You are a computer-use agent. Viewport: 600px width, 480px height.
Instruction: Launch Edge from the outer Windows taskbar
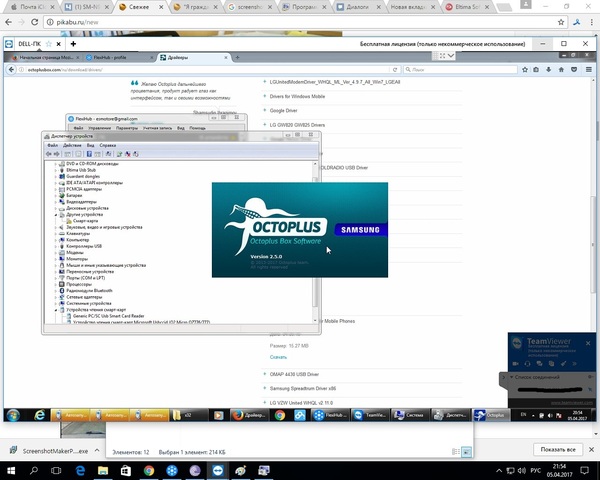(80, 470)
